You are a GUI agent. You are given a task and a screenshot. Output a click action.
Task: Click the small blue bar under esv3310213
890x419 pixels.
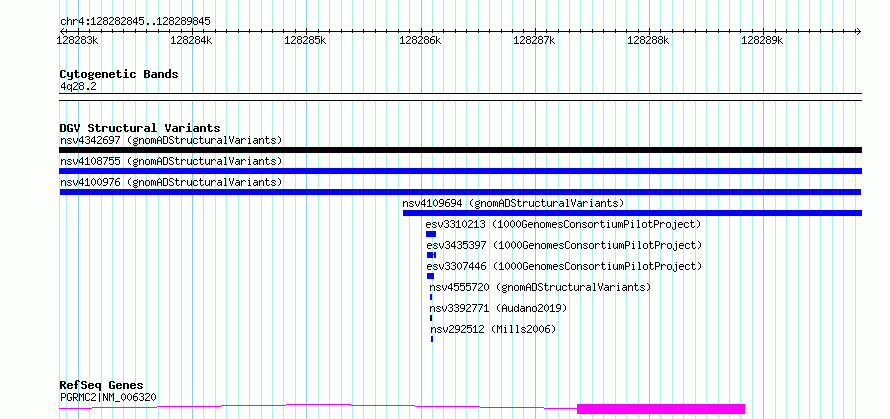point(431,234)
